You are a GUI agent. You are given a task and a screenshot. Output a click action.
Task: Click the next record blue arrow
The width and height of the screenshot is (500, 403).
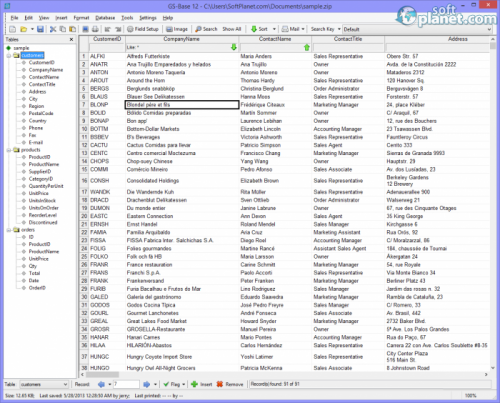pos(146,384)
